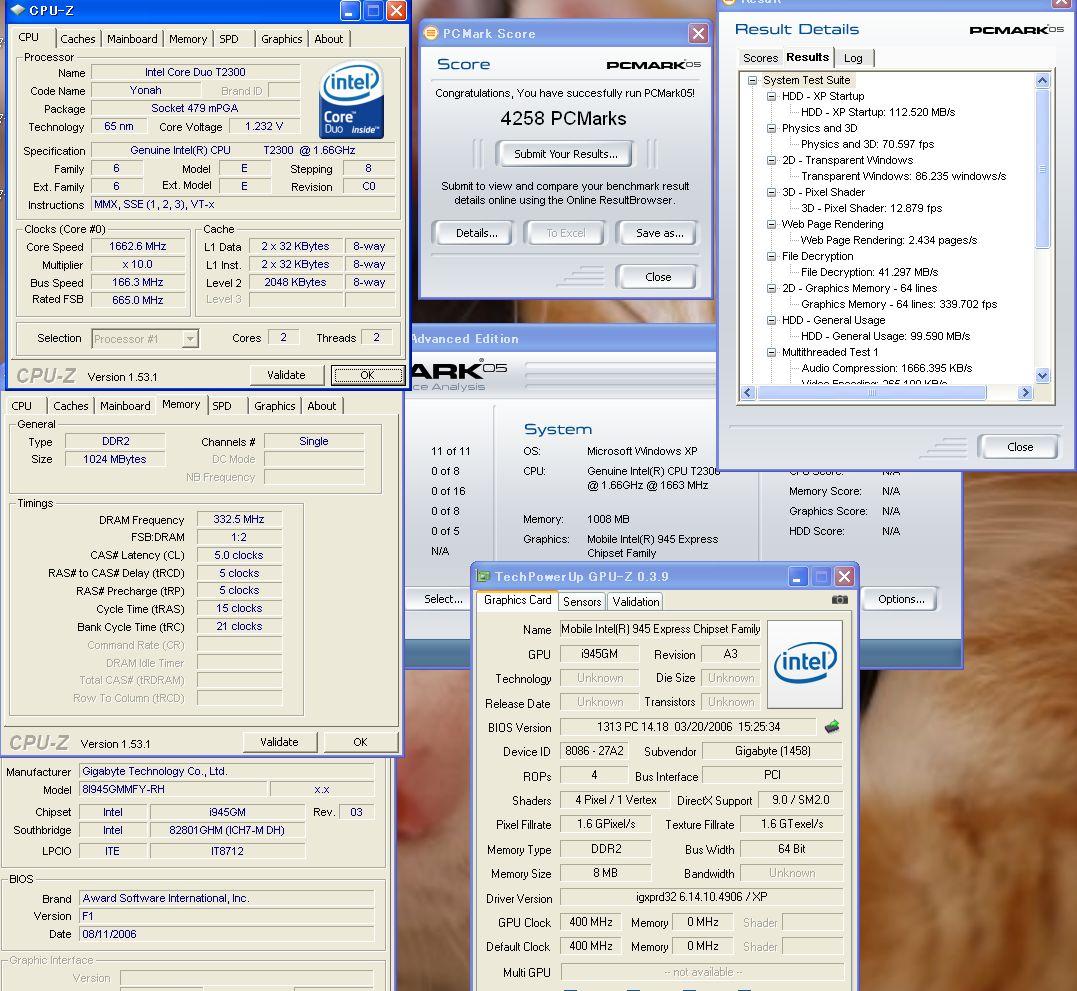Open the Sensors tab in GPU-Z
Image resolution: width=1077 pixels, height=991 pixels.
click(x=582, y=602)
